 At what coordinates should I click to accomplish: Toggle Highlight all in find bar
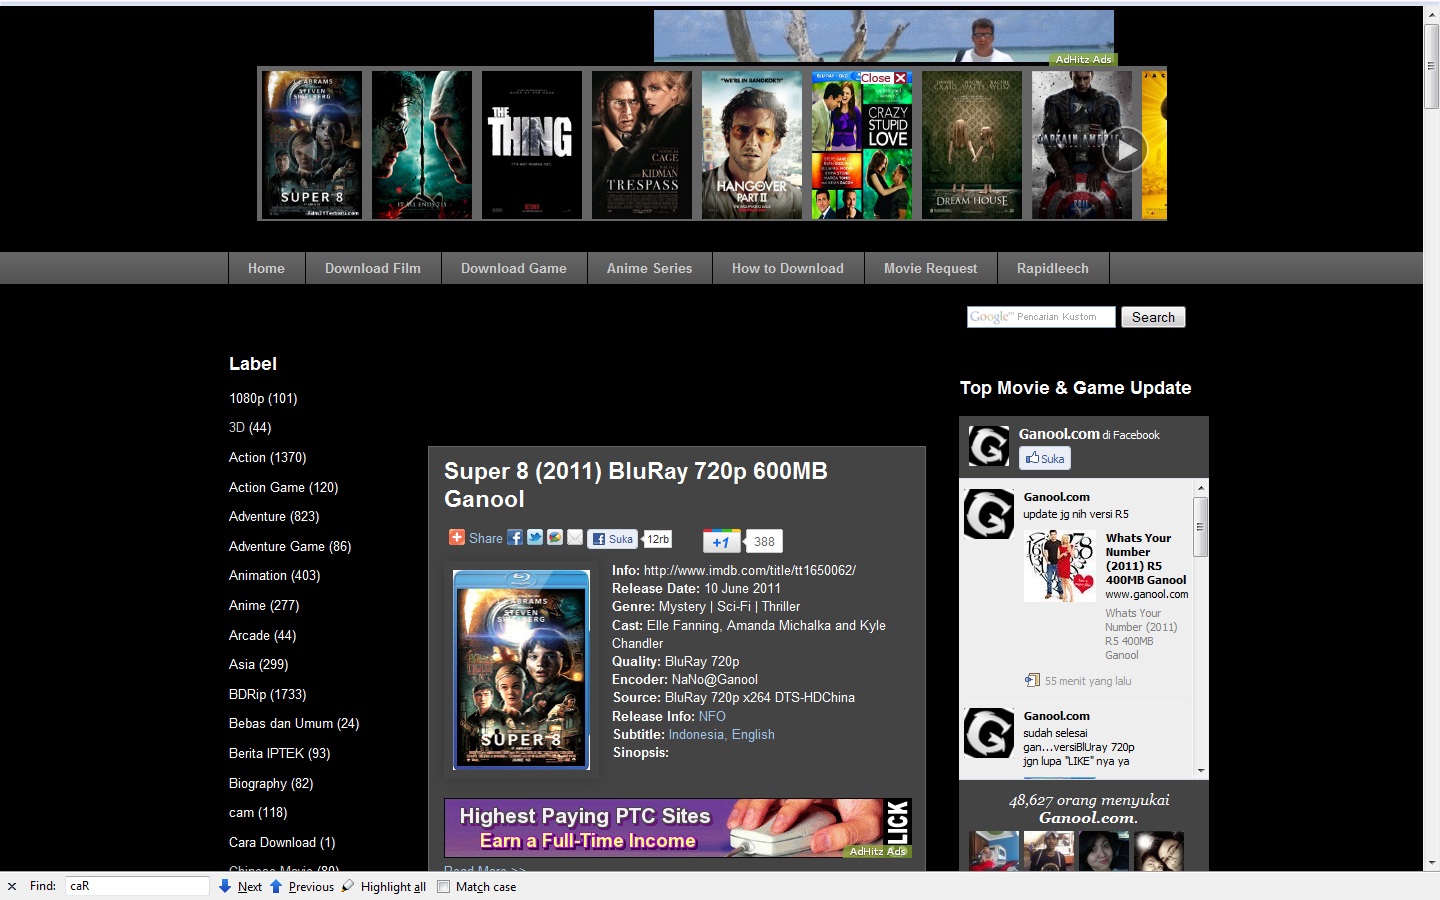click(x=384, y=886)
